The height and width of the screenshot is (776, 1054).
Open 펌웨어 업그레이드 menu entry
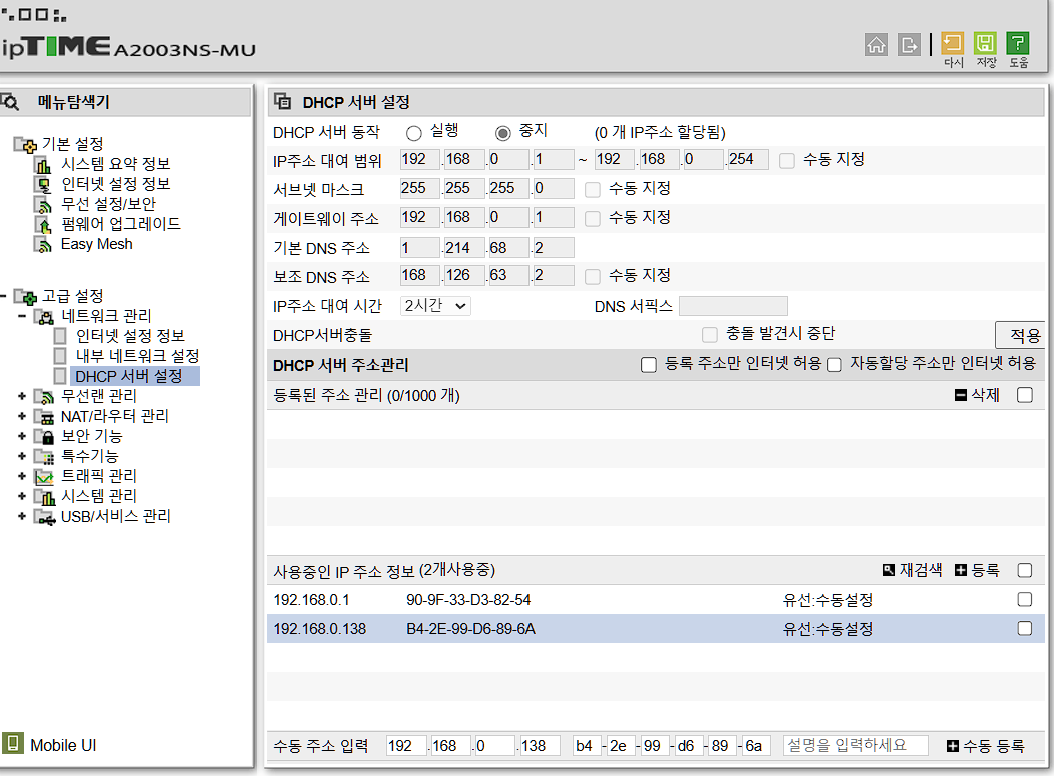point(121,224)
